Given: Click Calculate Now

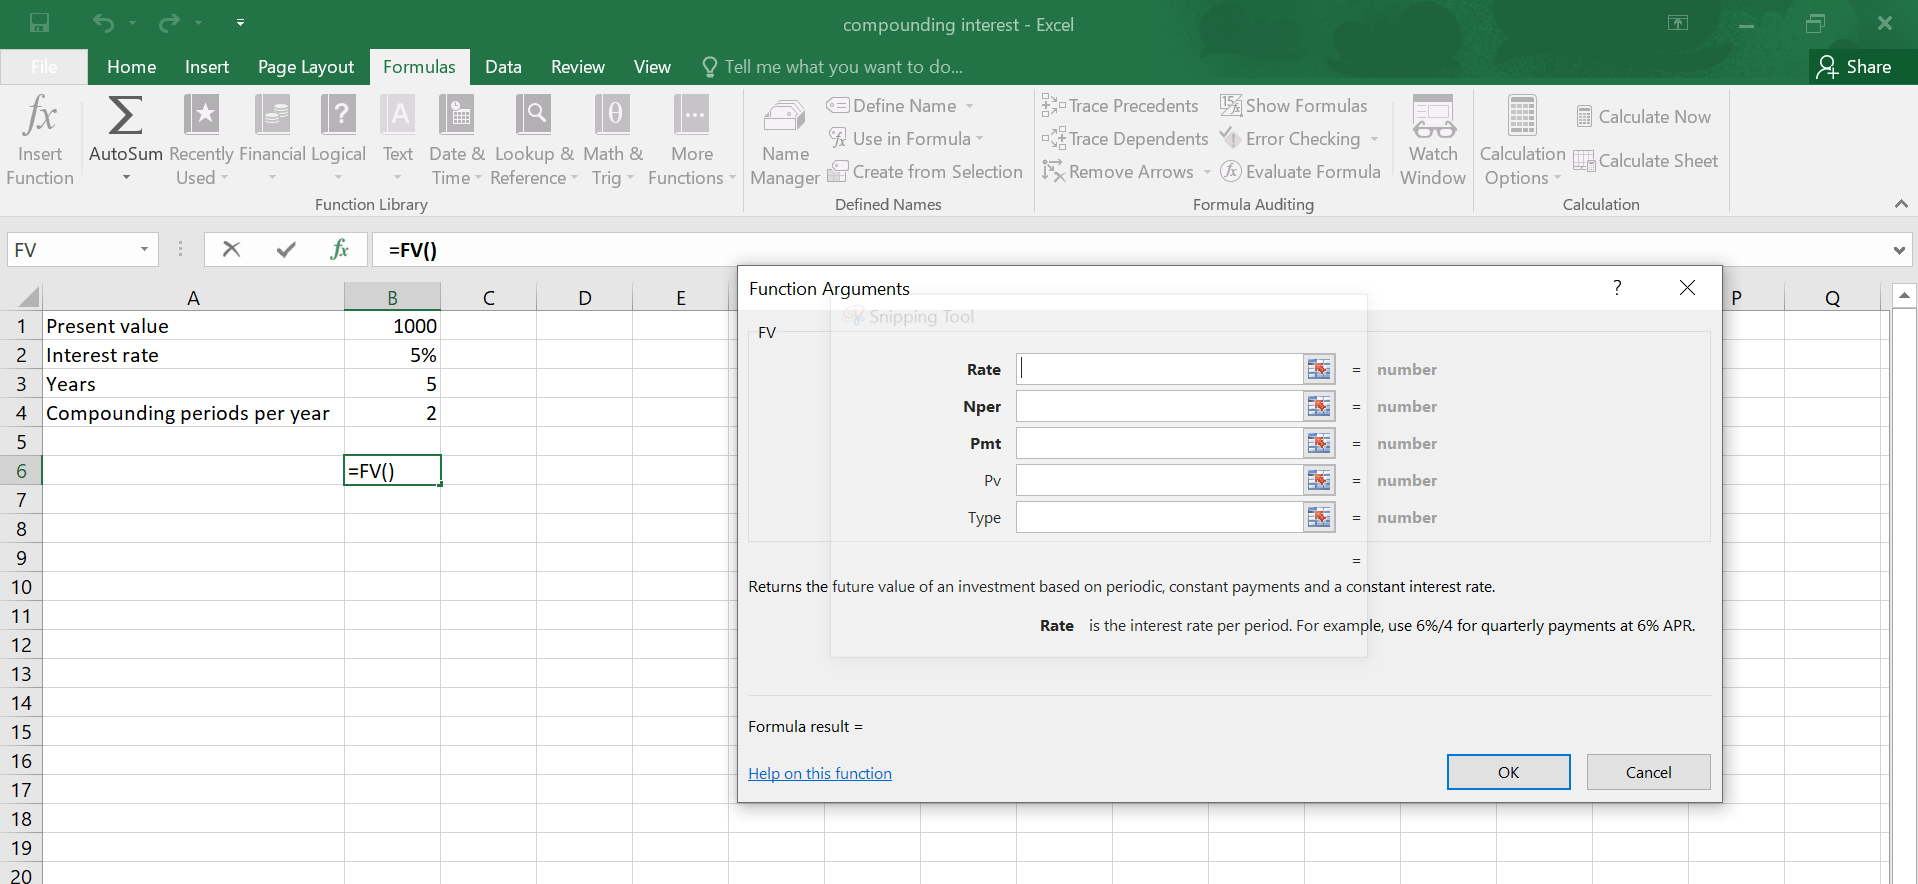Looking at the screenshot, I should point(1644,117).
